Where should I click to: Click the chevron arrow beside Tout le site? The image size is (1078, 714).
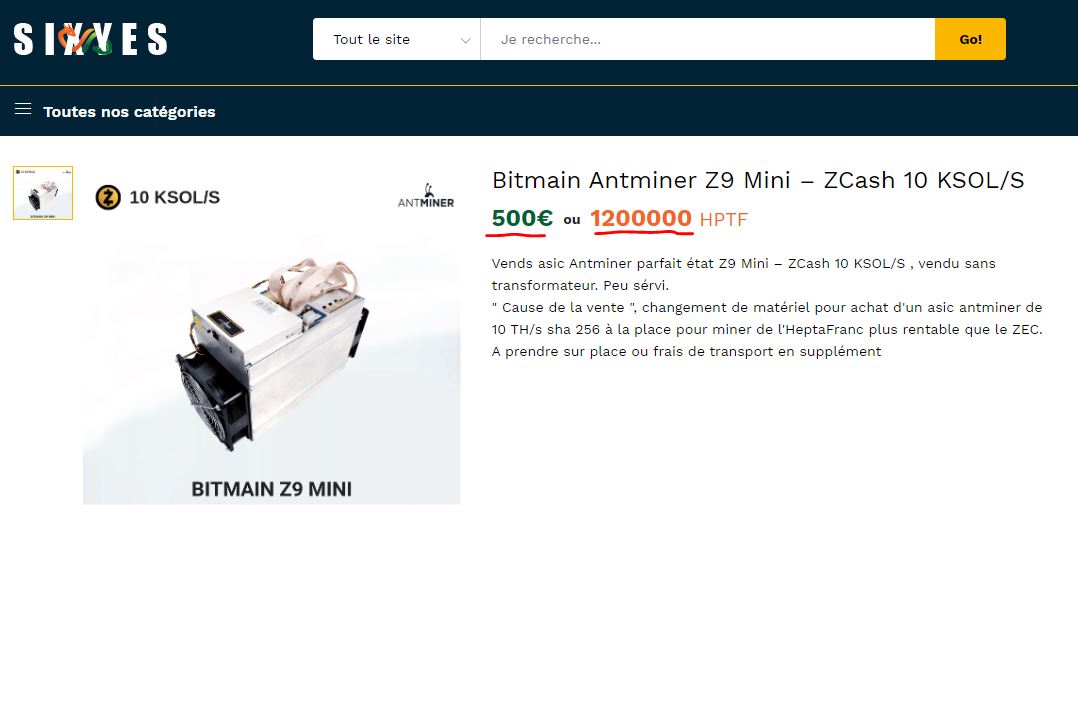465,40
